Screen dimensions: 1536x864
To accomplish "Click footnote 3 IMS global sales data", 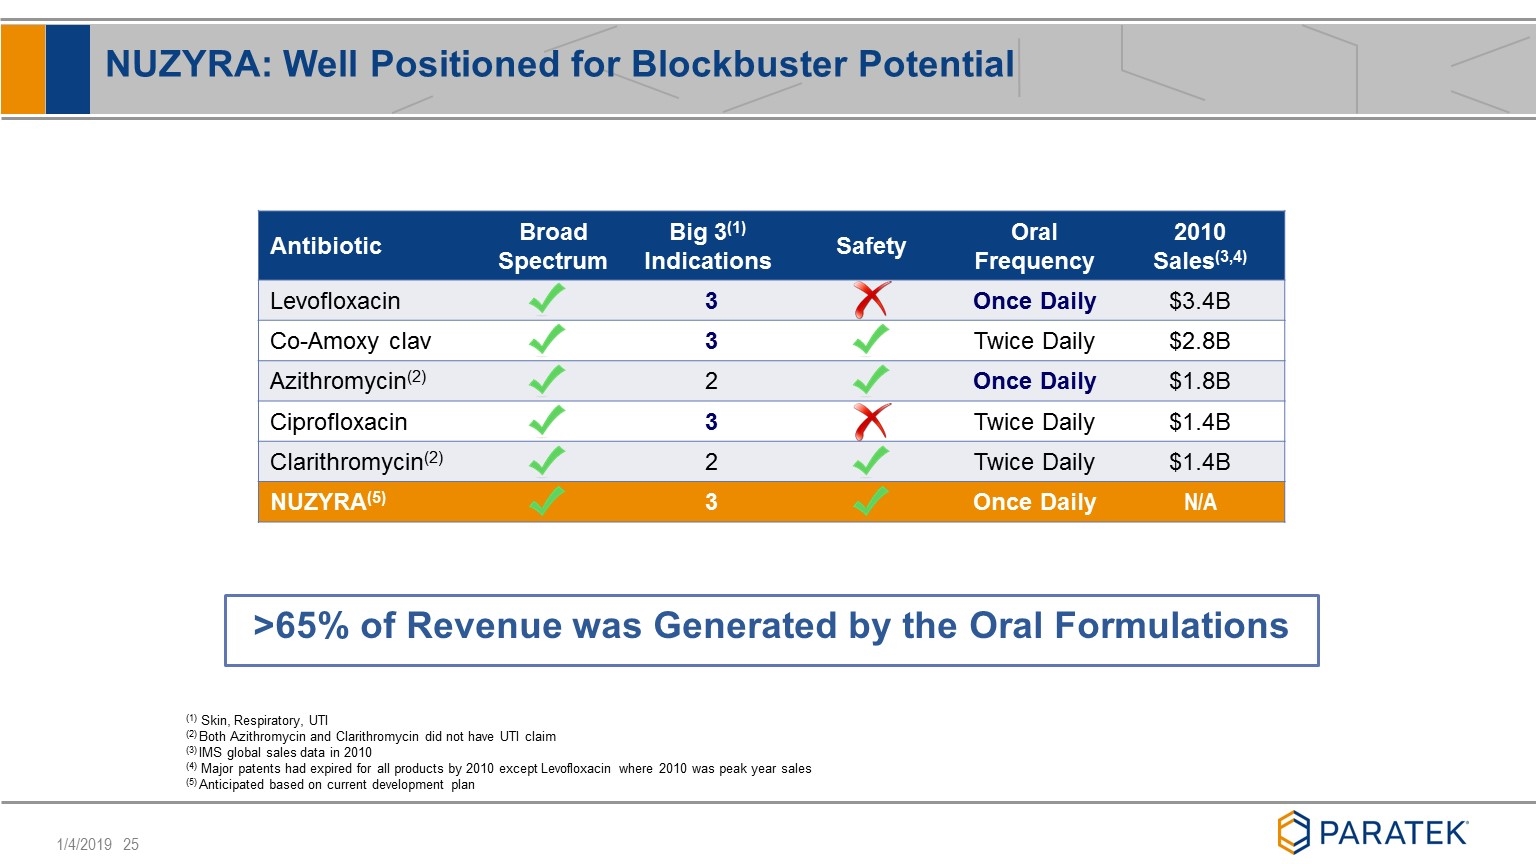I will click(x=279, y=752).
